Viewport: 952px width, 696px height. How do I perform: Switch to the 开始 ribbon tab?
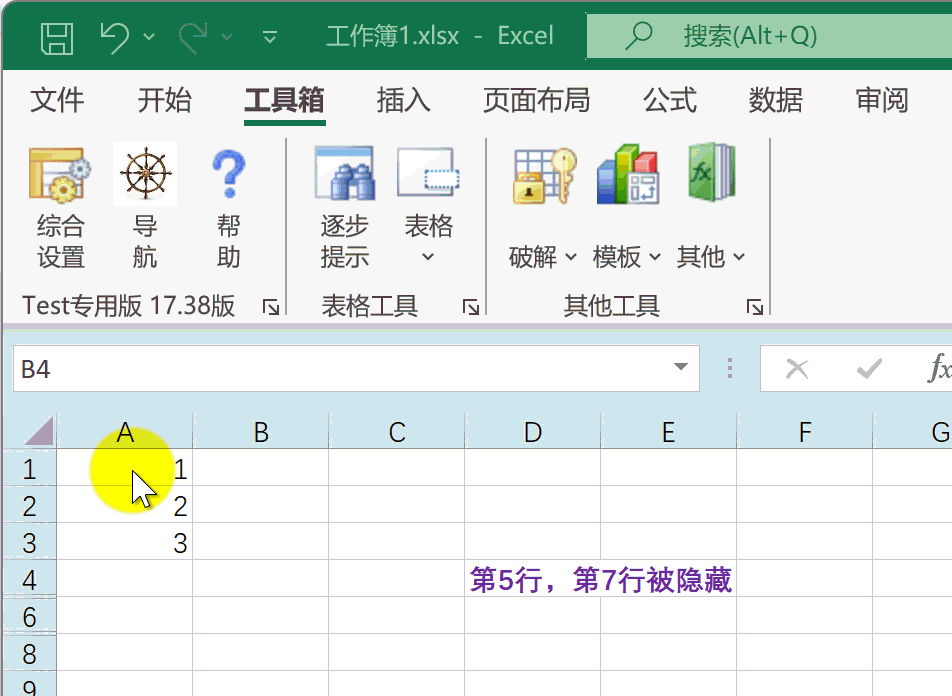[x=164, y=100]
